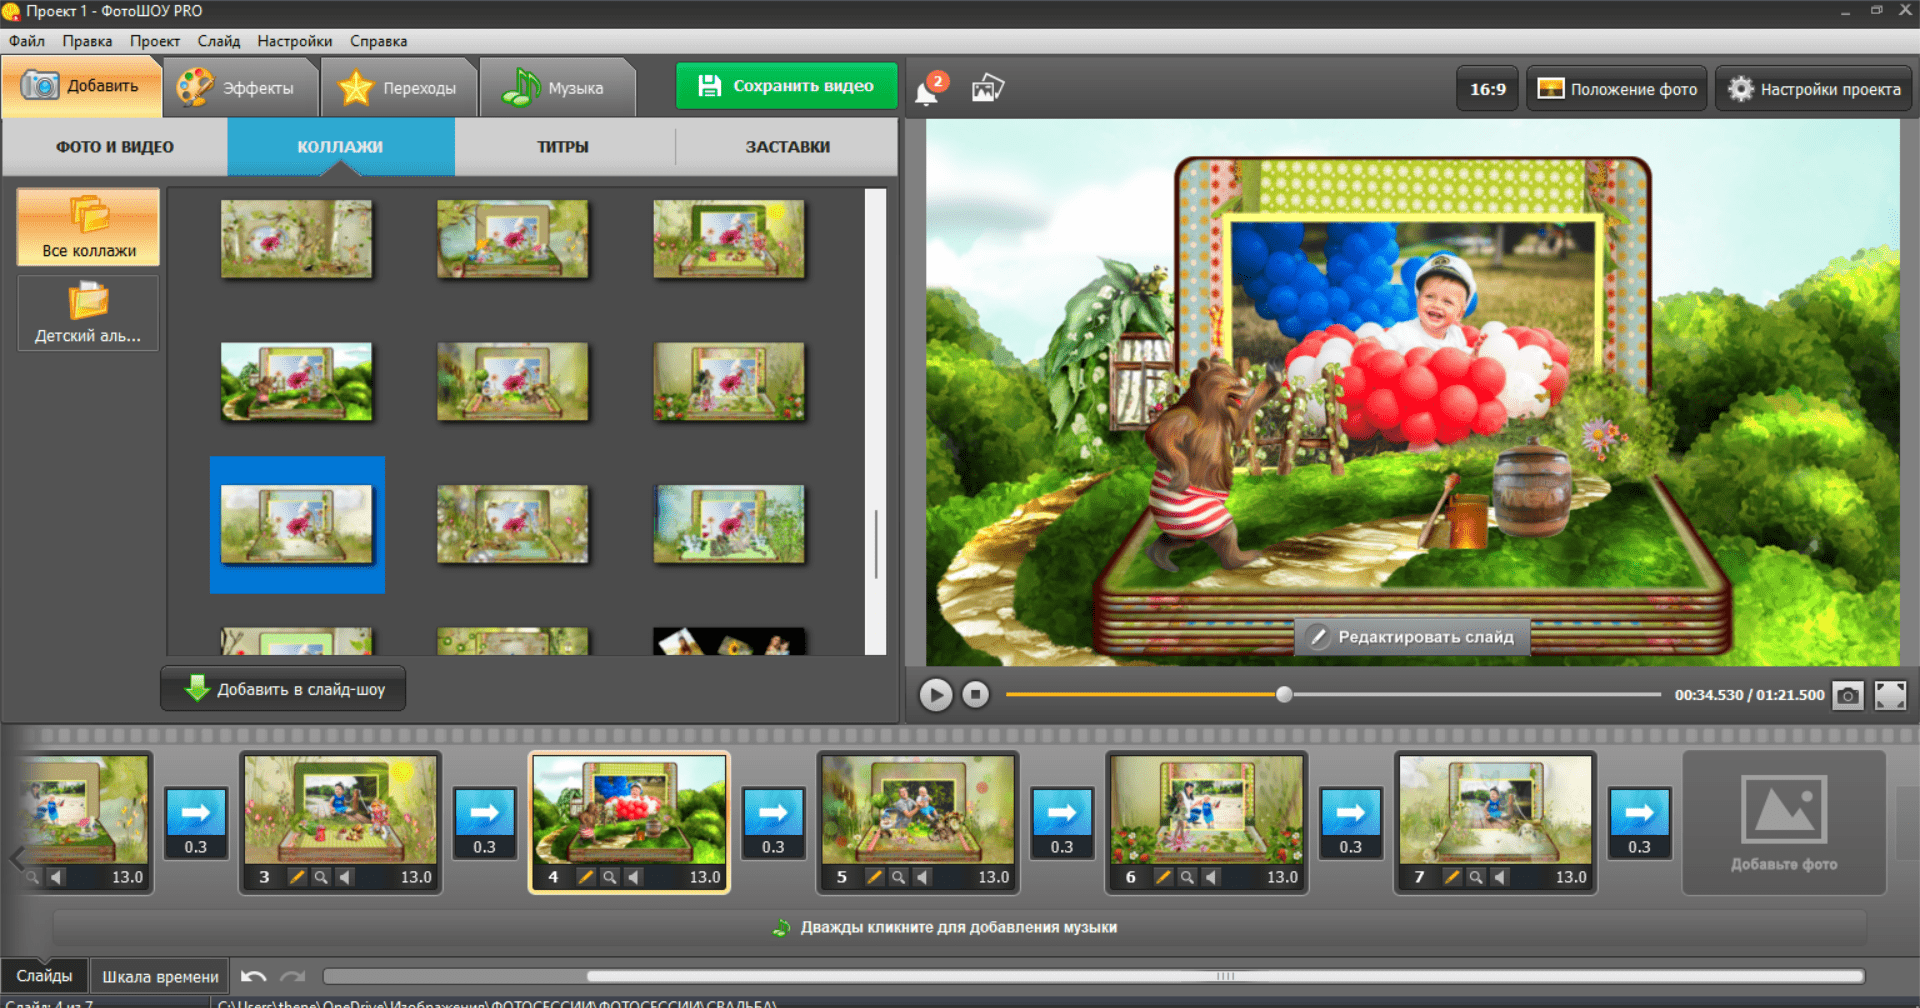Click the 13.0 duration on slide 3

[x=416, y=877]
